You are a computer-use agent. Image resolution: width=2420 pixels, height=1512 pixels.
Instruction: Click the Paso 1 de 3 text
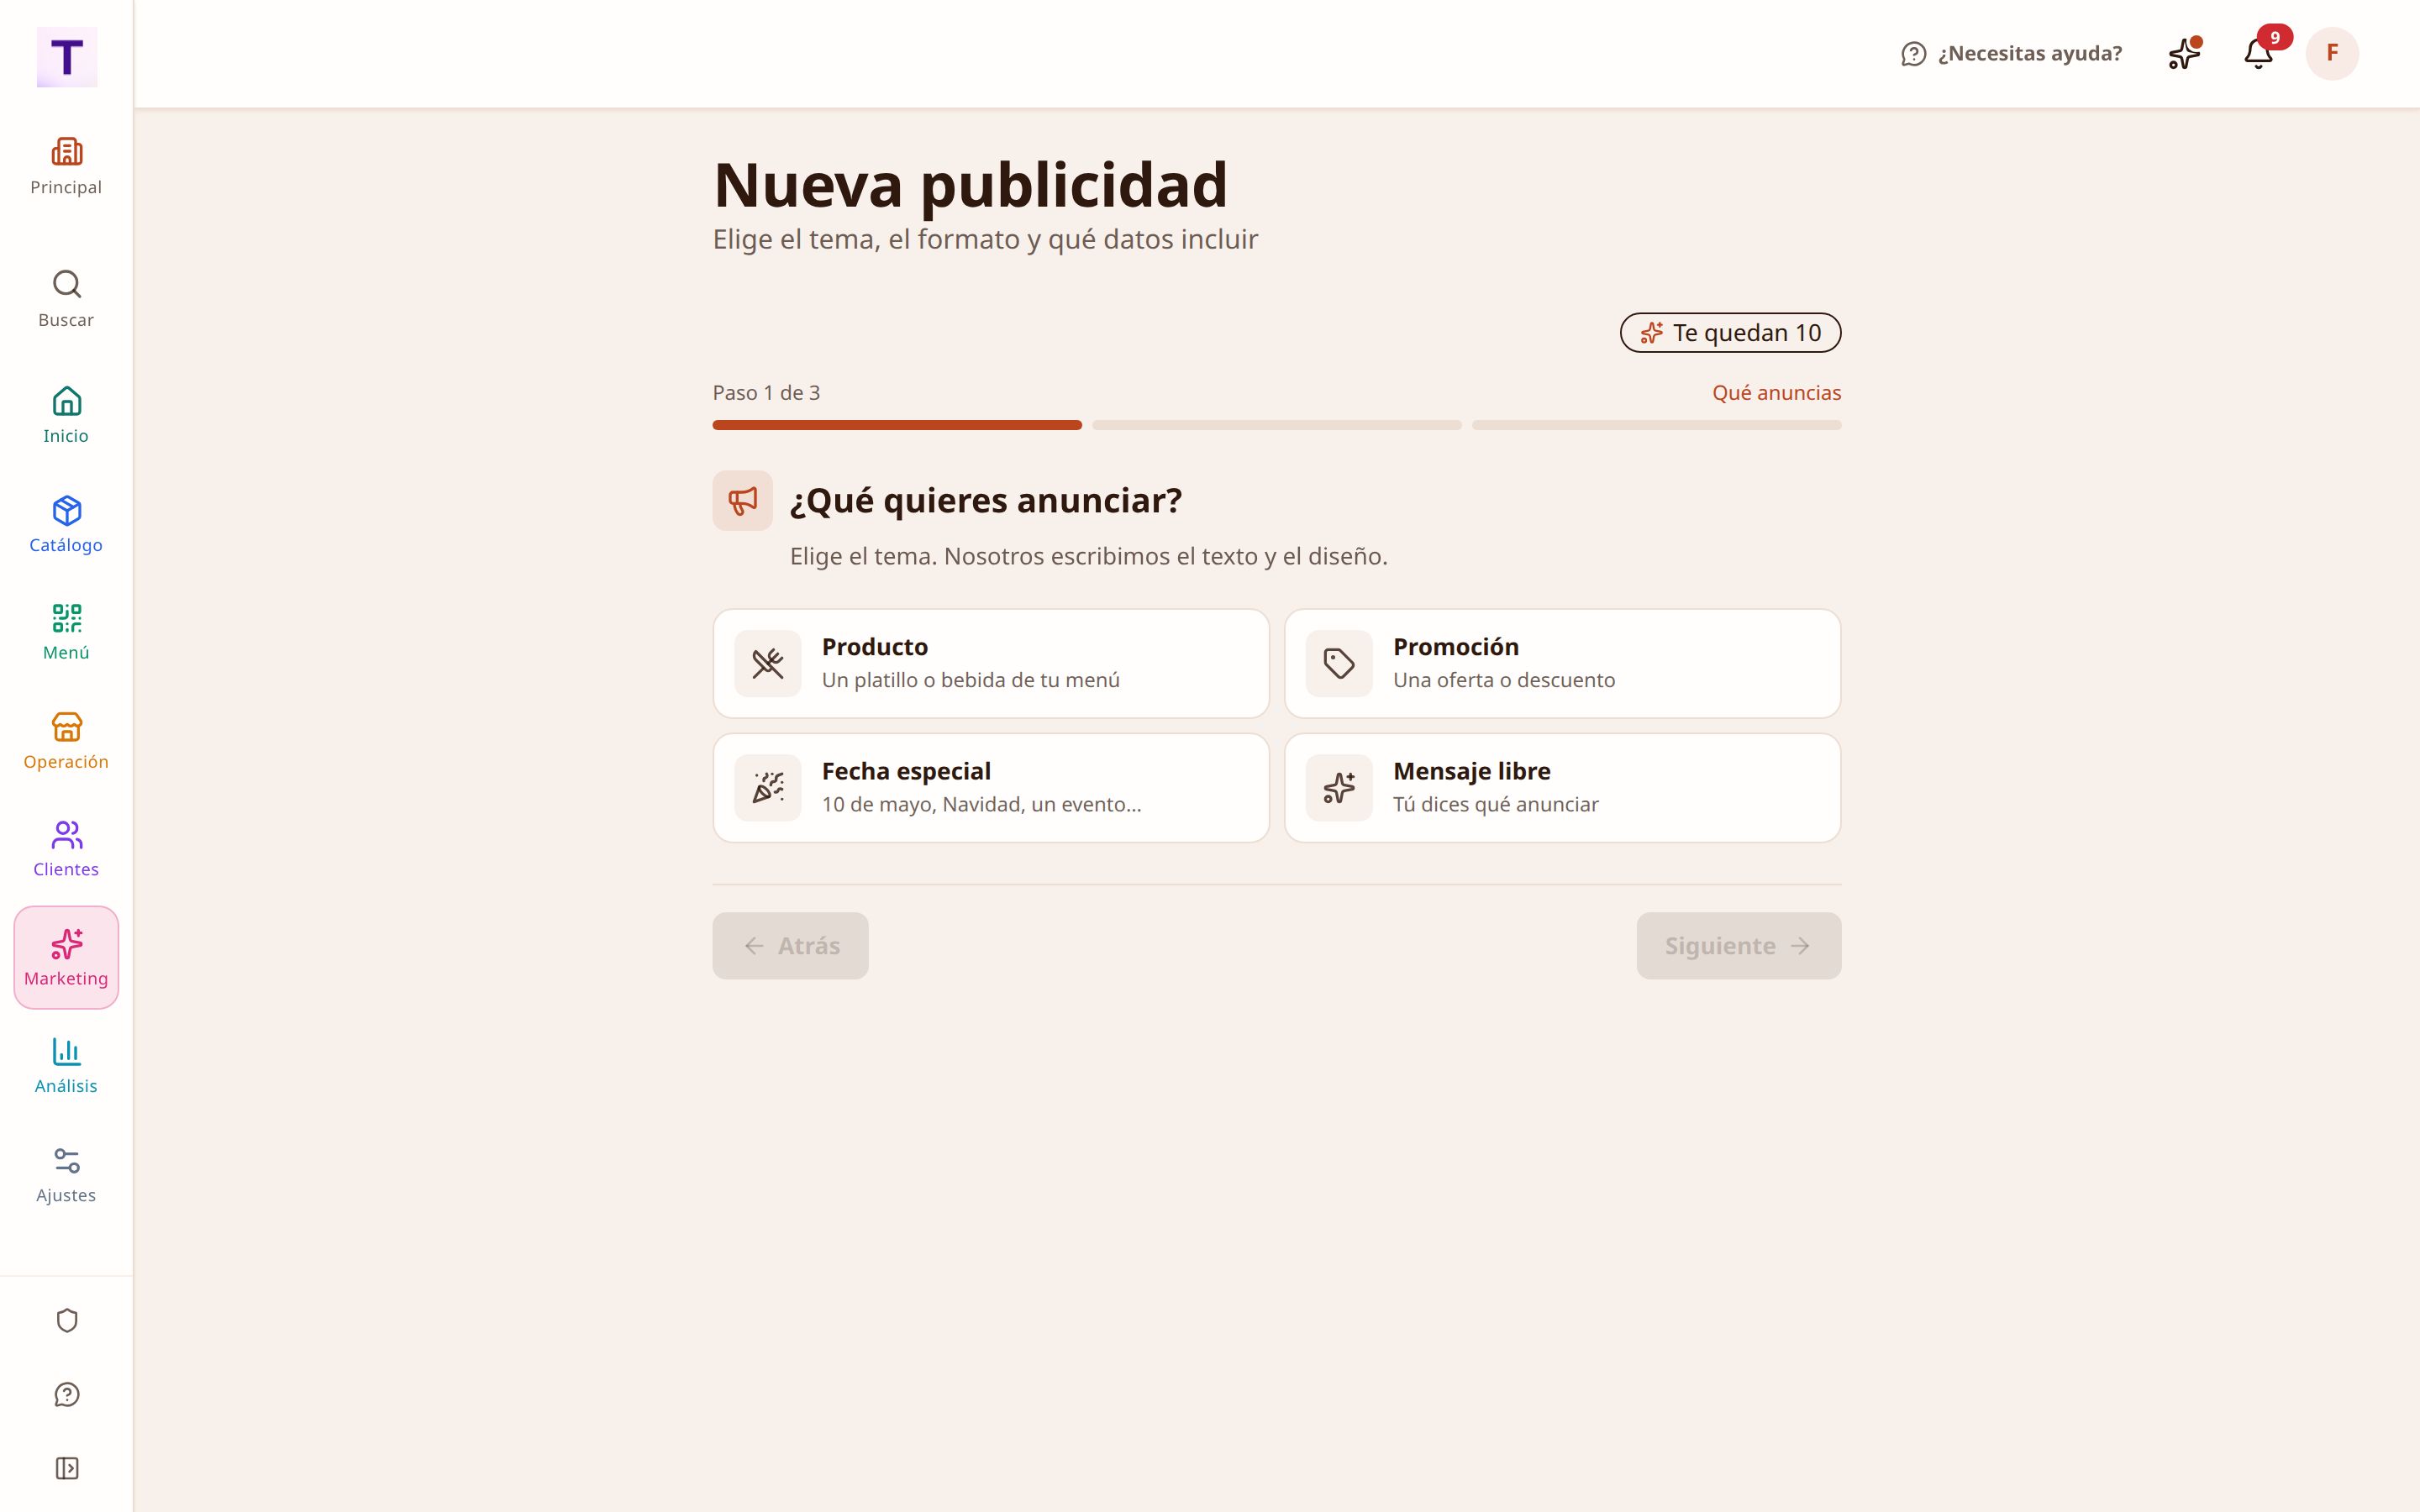point(766,393)
